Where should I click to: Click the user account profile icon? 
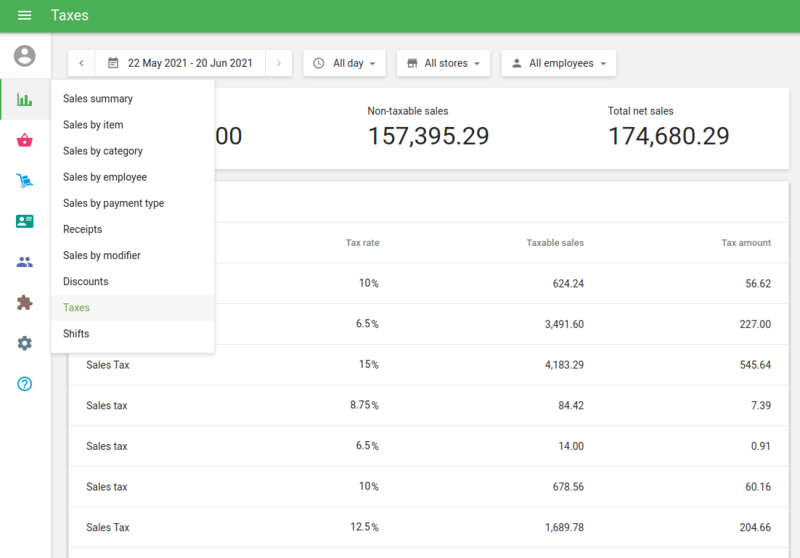(x=25, y=56)
